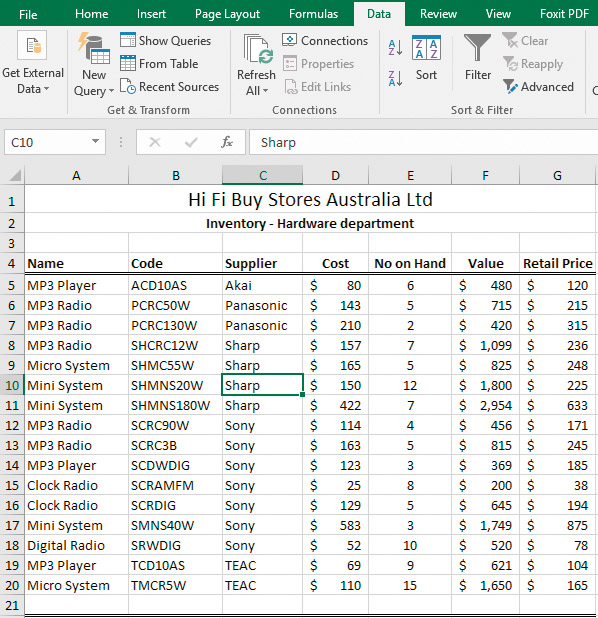Image resolution: width=598 pixels, height=618 pixels.
Task: Click Show Queries
Action: tap(166, 41)
